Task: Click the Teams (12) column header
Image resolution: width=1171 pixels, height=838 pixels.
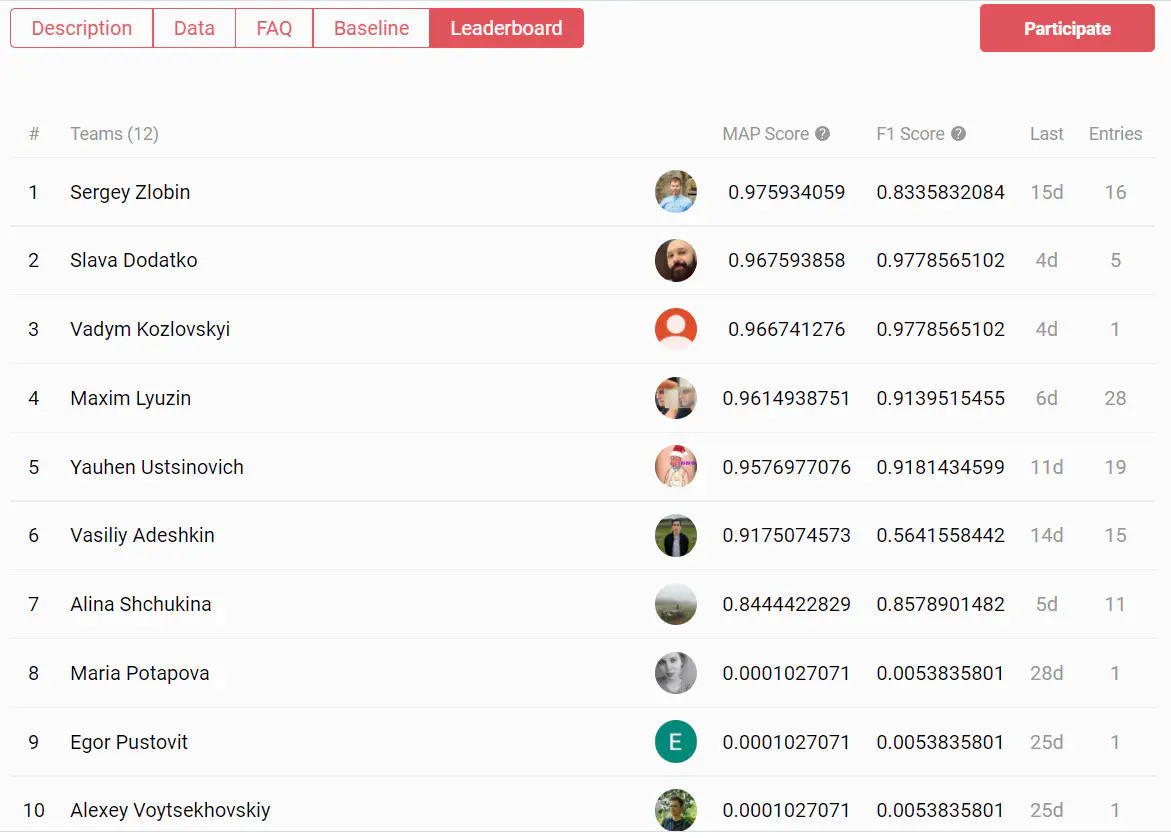Action: [114, 133]
